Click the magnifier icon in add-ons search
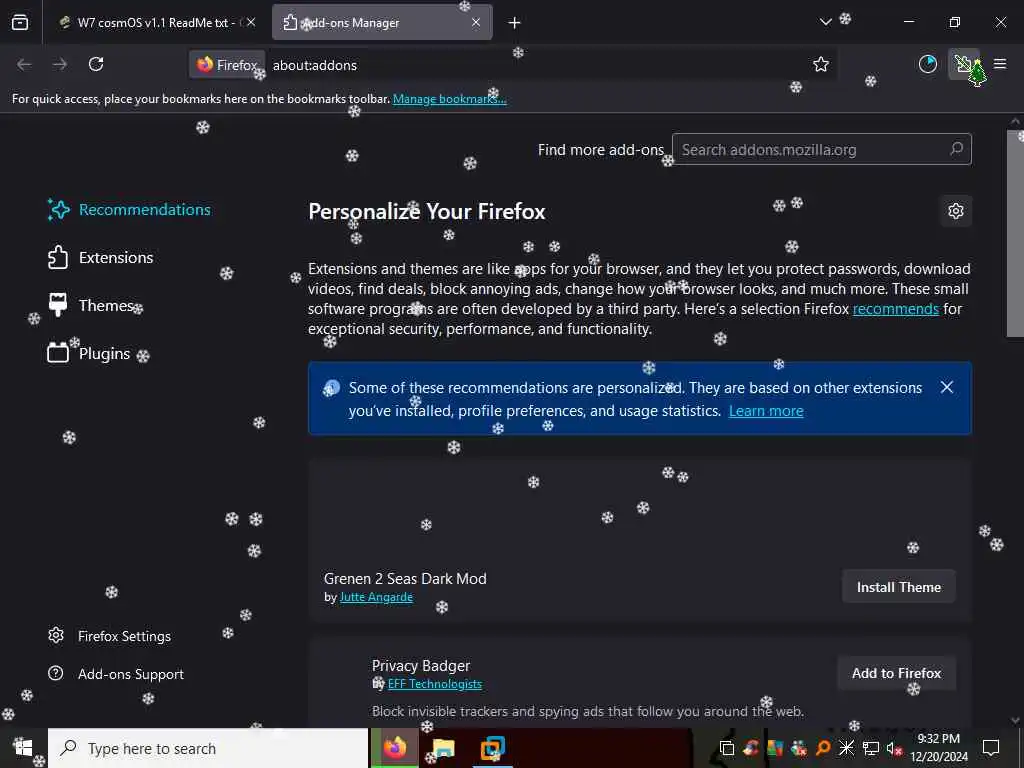The width and height of the screenshot is (1024, 768). (x=957, y=149)
